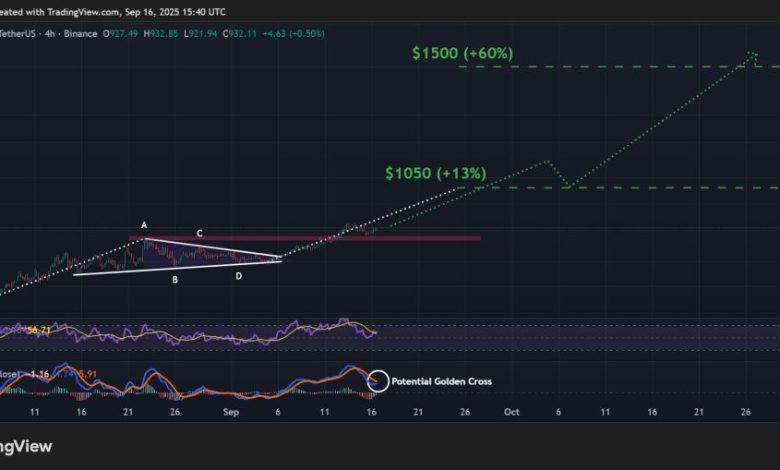The width and height of the screenshot is (780, 470).
Task: Click the Oct label on time axis
Action: click(x=511, y=410)
